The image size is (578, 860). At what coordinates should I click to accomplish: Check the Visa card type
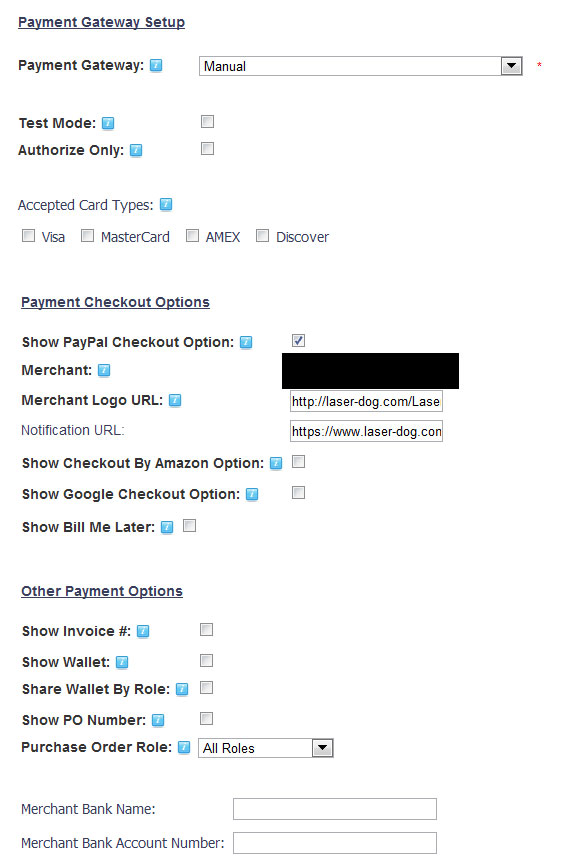28,236
